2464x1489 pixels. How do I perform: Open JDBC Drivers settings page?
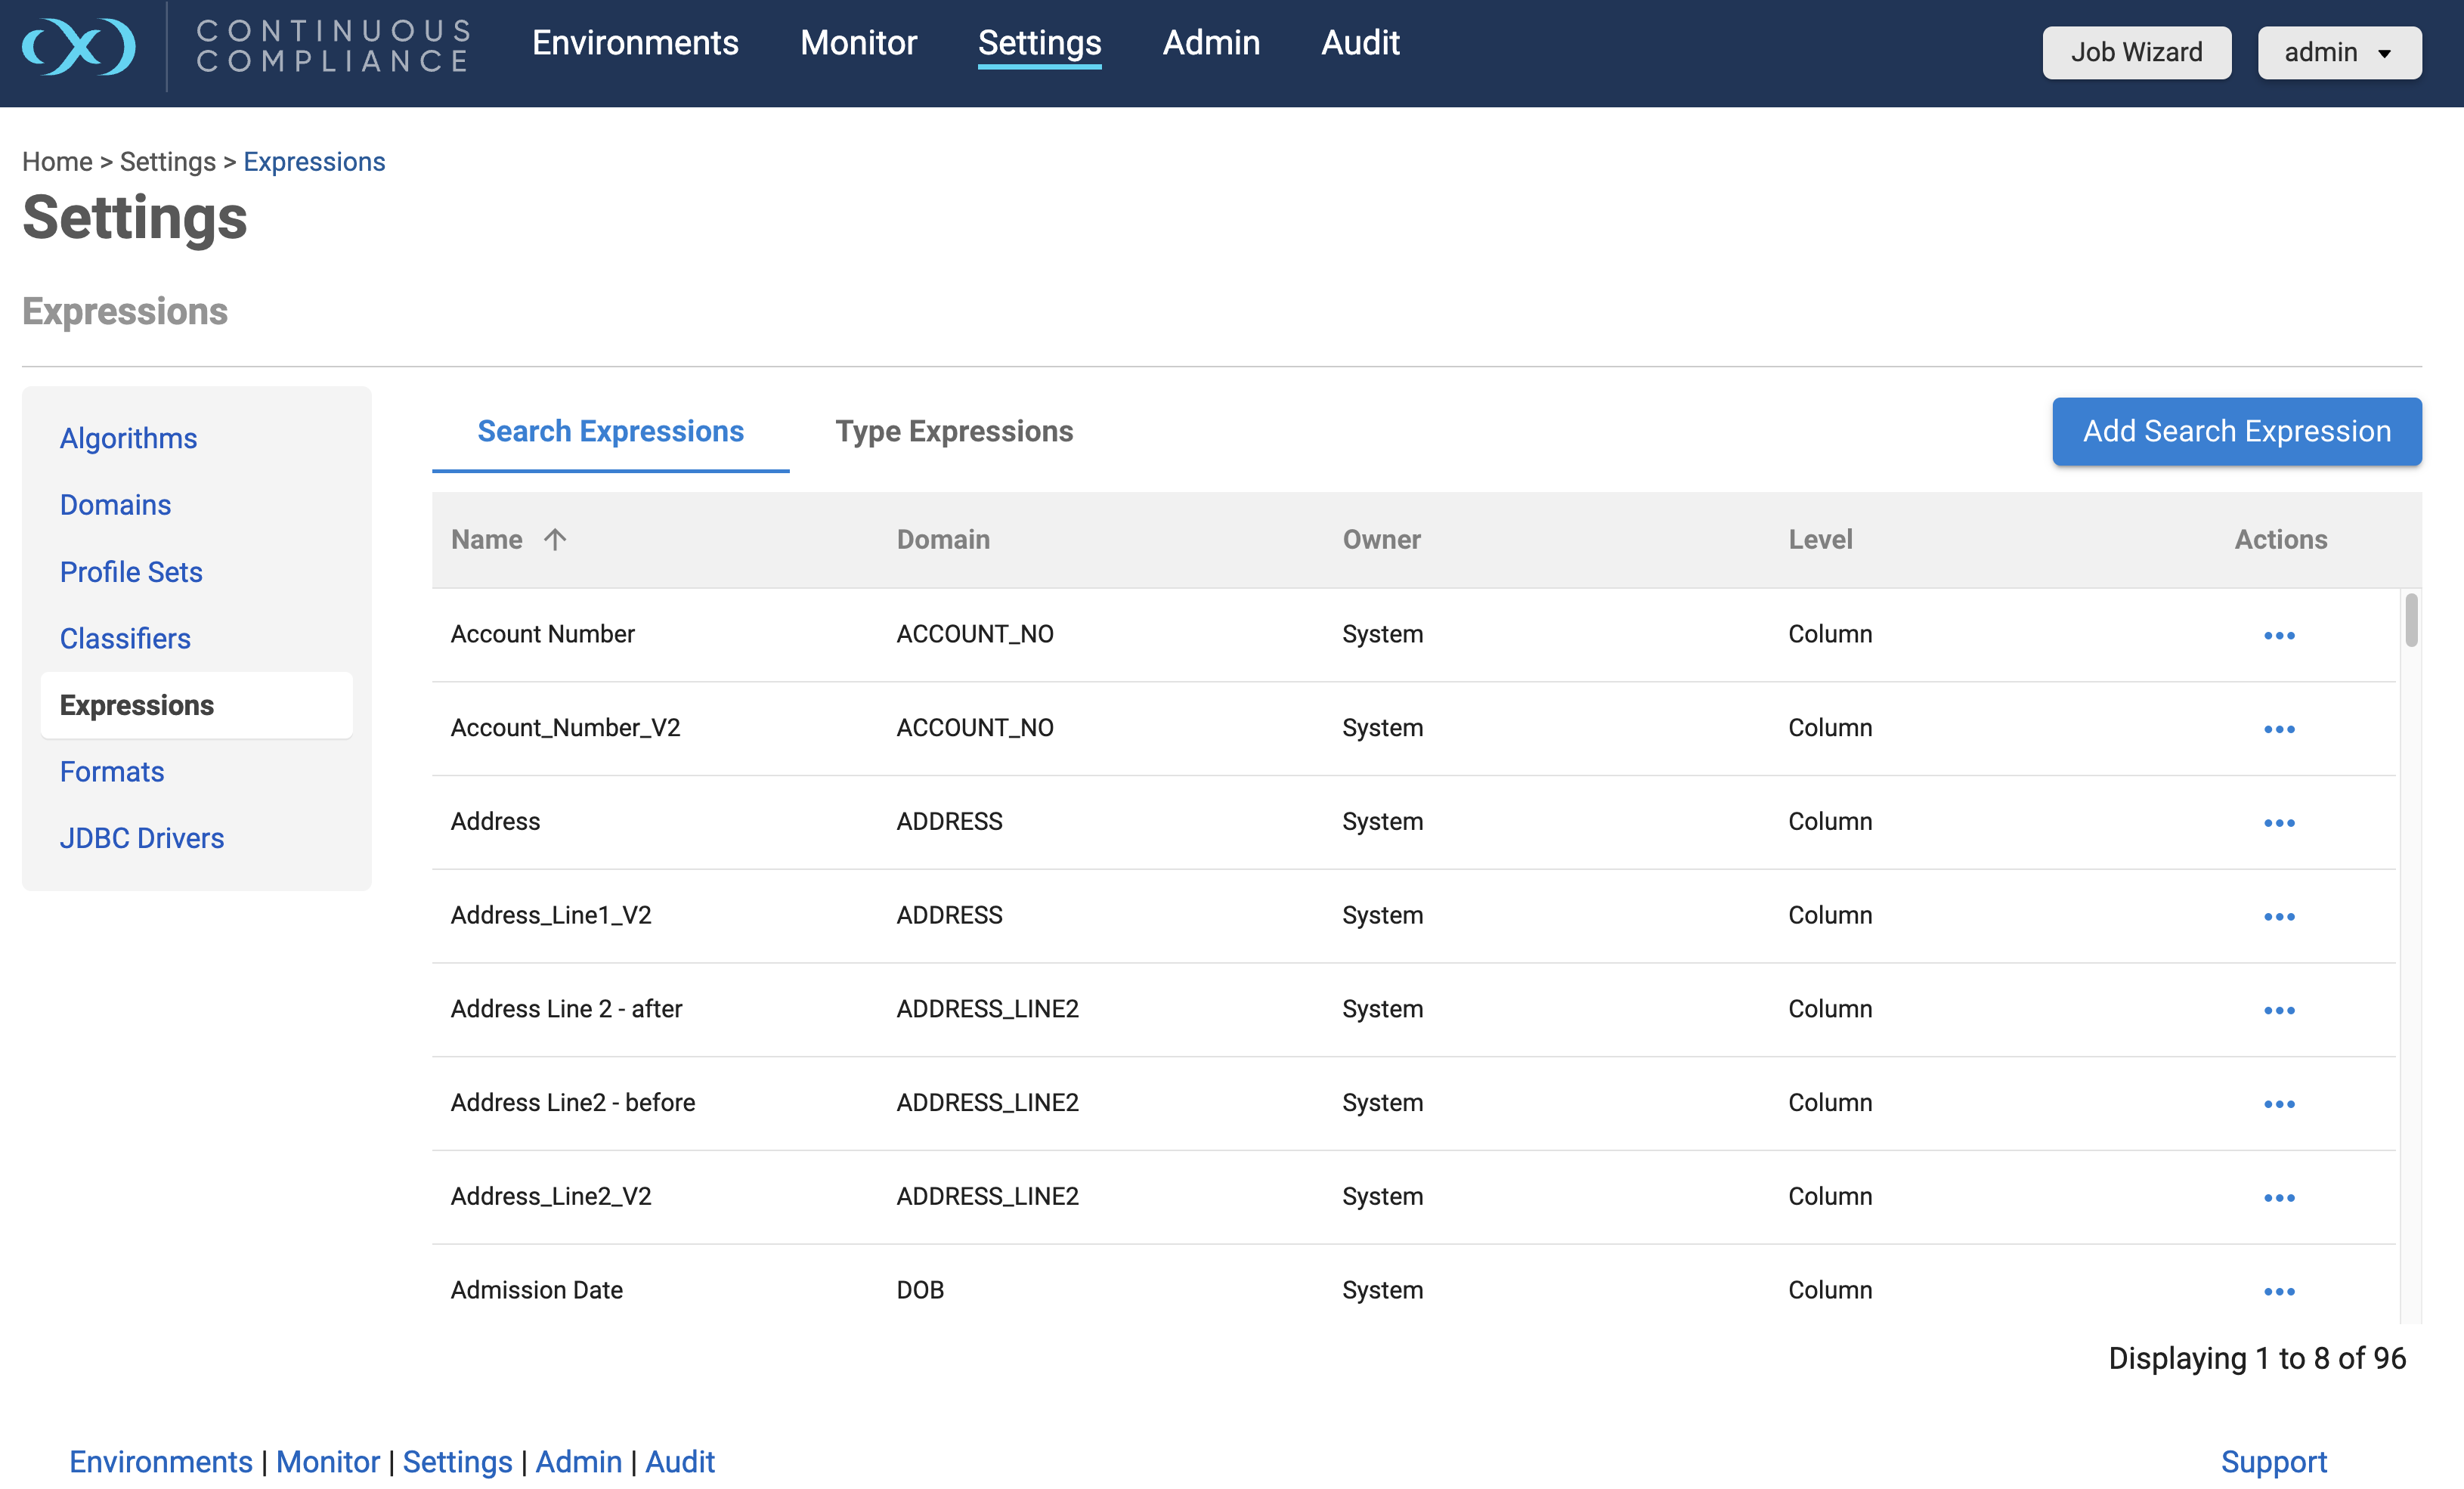141,838
